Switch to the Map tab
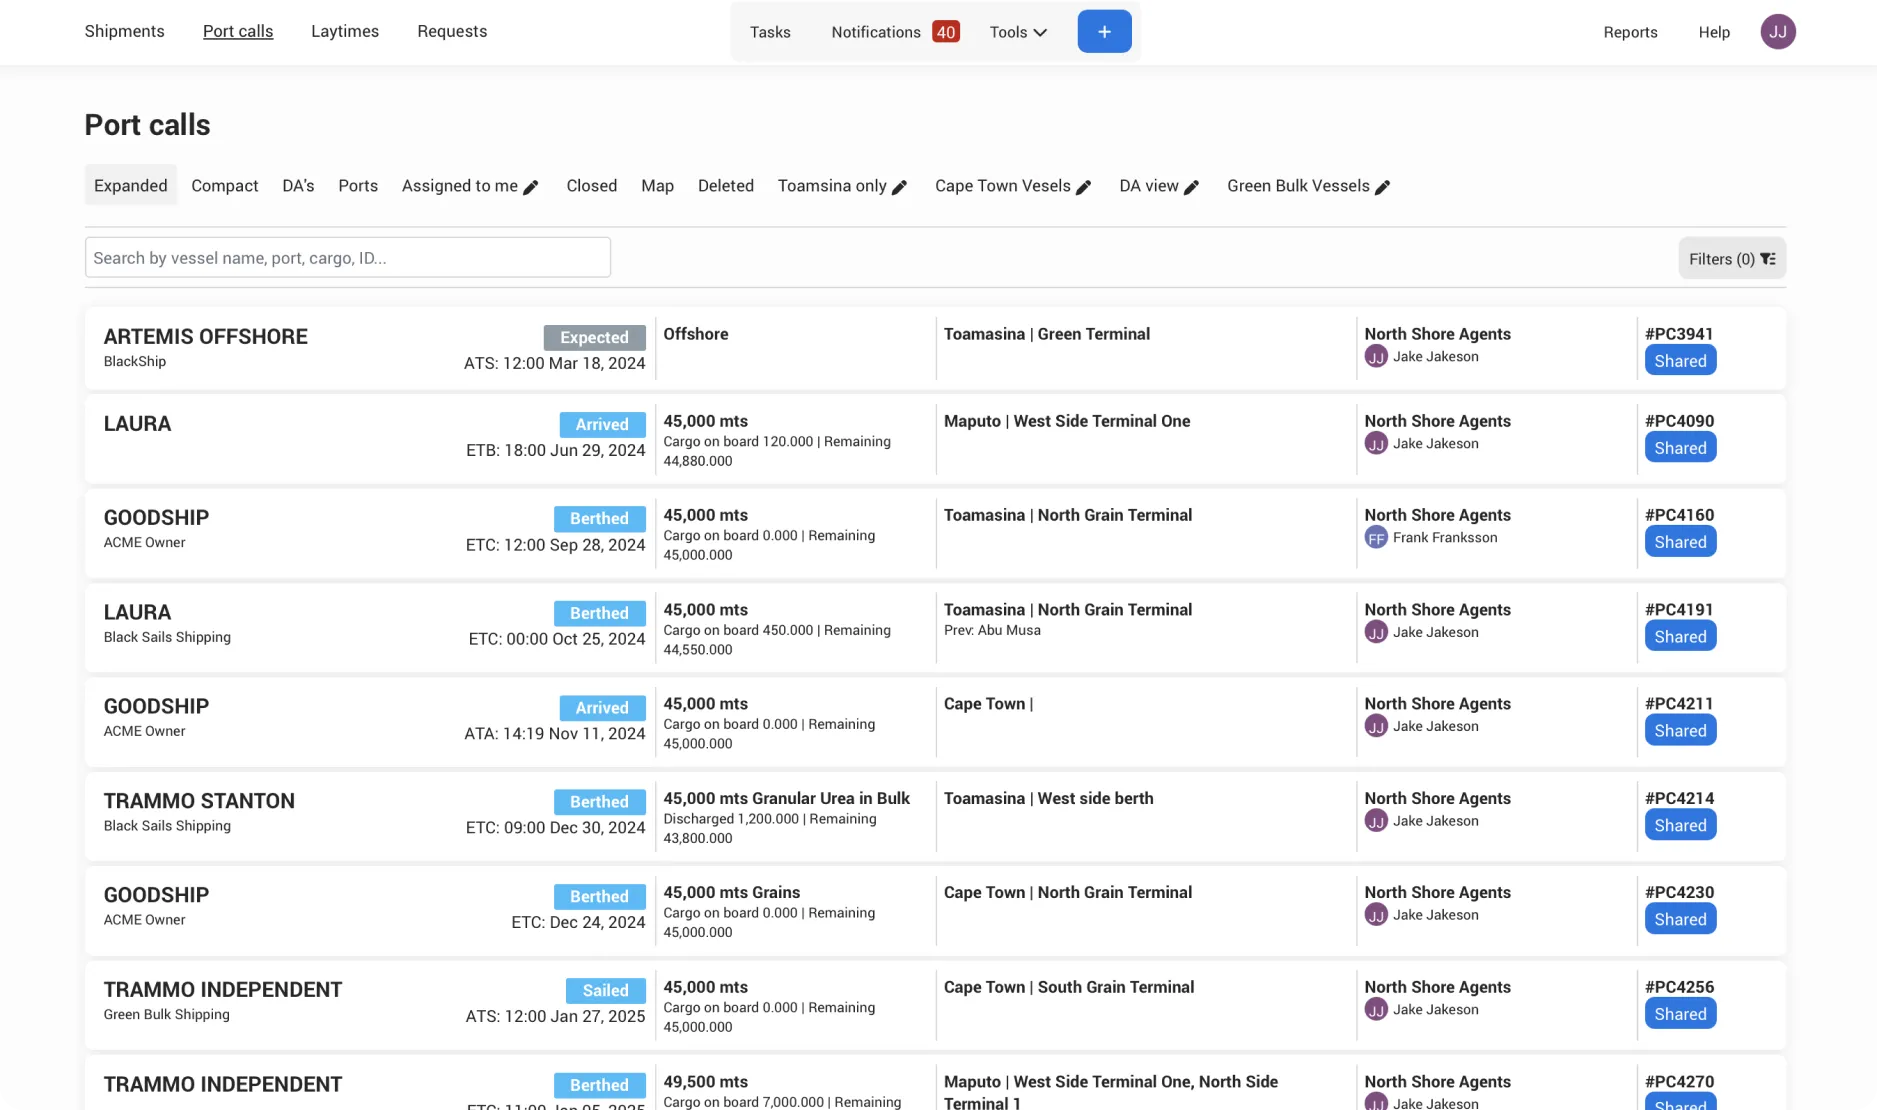The image size is (1877, 1110). coord(657,186)
